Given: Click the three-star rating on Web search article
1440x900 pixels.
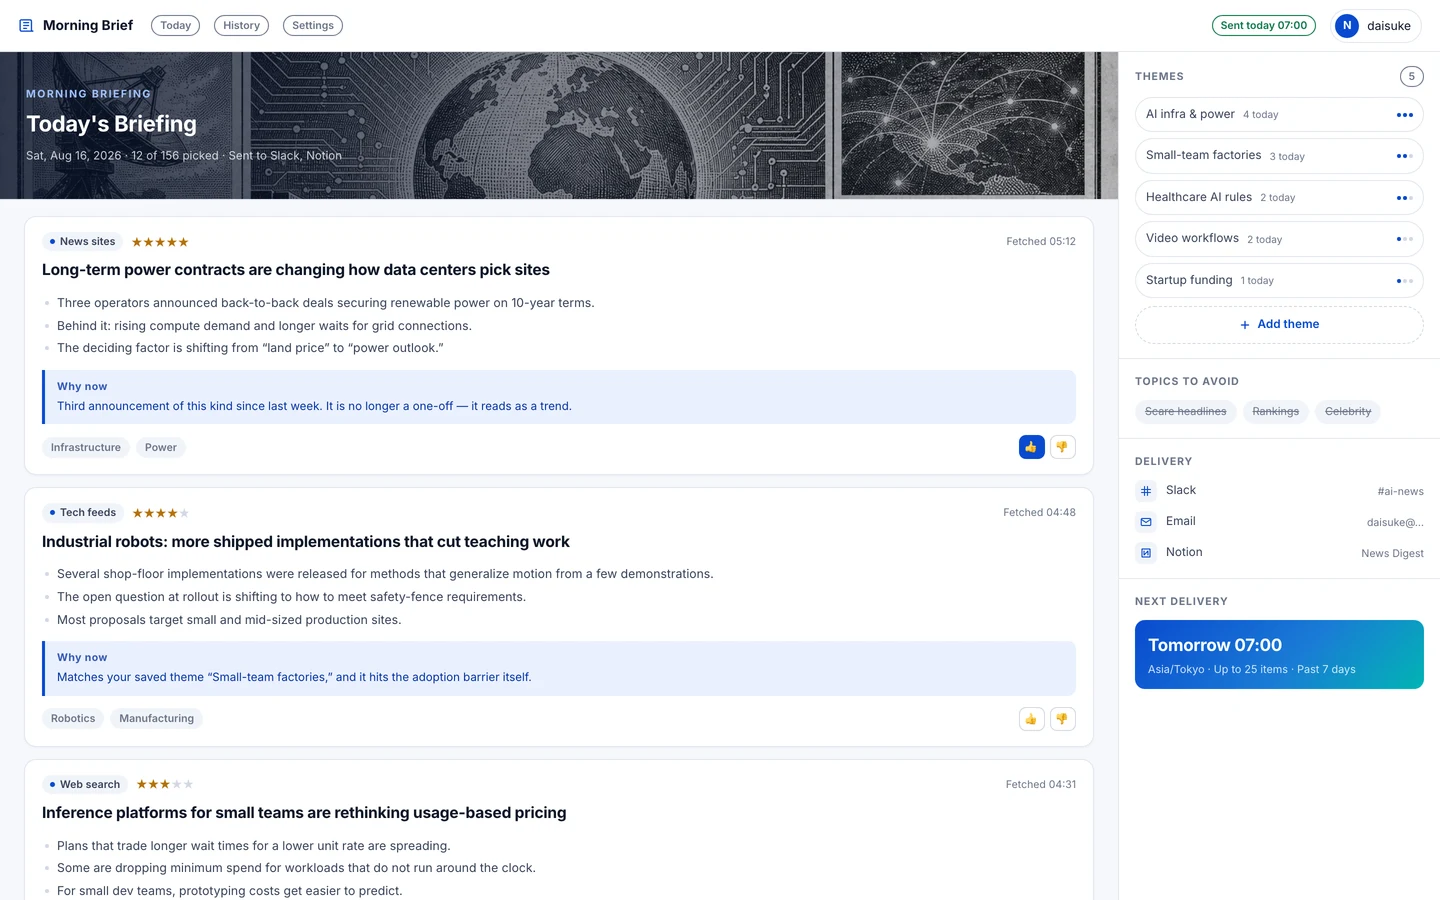Looking at the screenshot, I should tap(164, 785).
